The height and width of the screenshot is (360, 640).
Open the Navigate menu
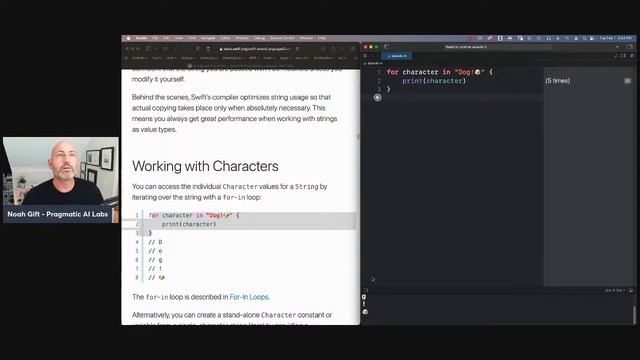(208, 38)
